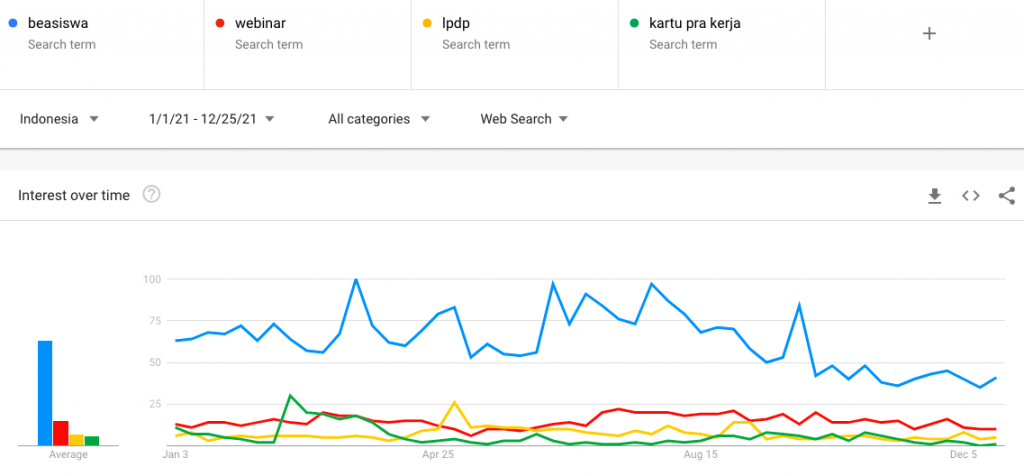Open the Web Search type dropdown
1024x476 pixels.
[x=524, y=119]
